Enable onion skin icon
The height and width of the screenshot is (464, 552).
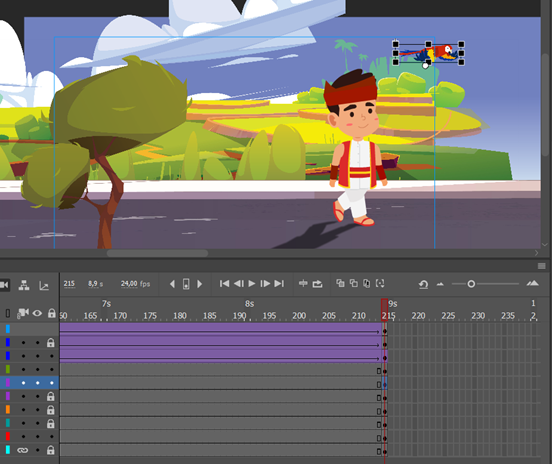(340, 283)
